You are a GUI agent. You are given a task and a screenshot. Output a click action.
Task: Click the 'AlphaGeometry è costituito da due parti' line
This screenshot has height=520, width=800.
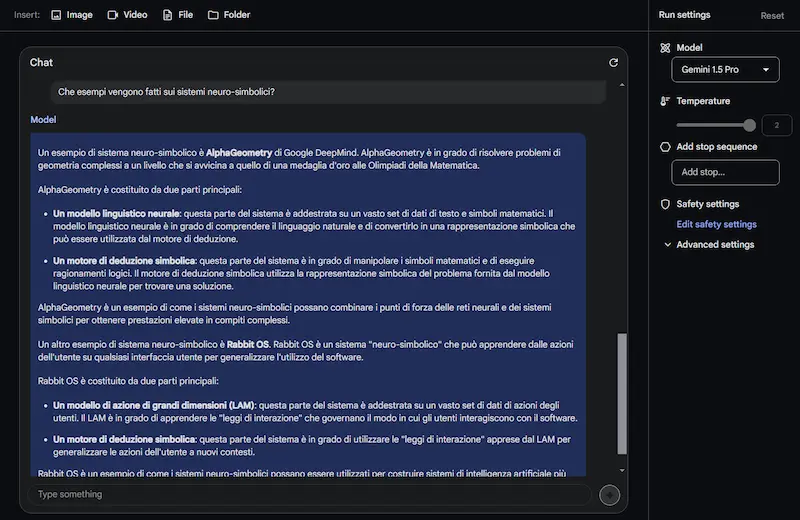click(x=140, y=190)
